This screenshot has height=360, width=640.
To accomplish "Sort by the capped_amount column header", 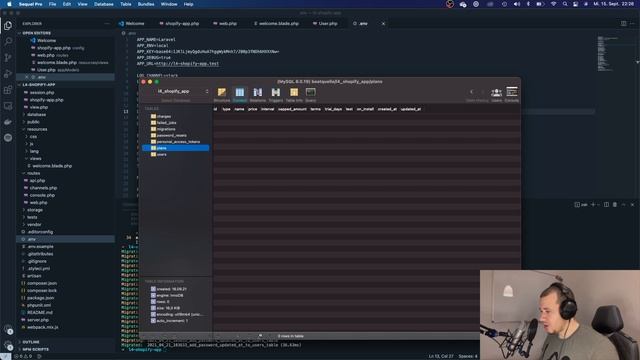I will (292, 109).
